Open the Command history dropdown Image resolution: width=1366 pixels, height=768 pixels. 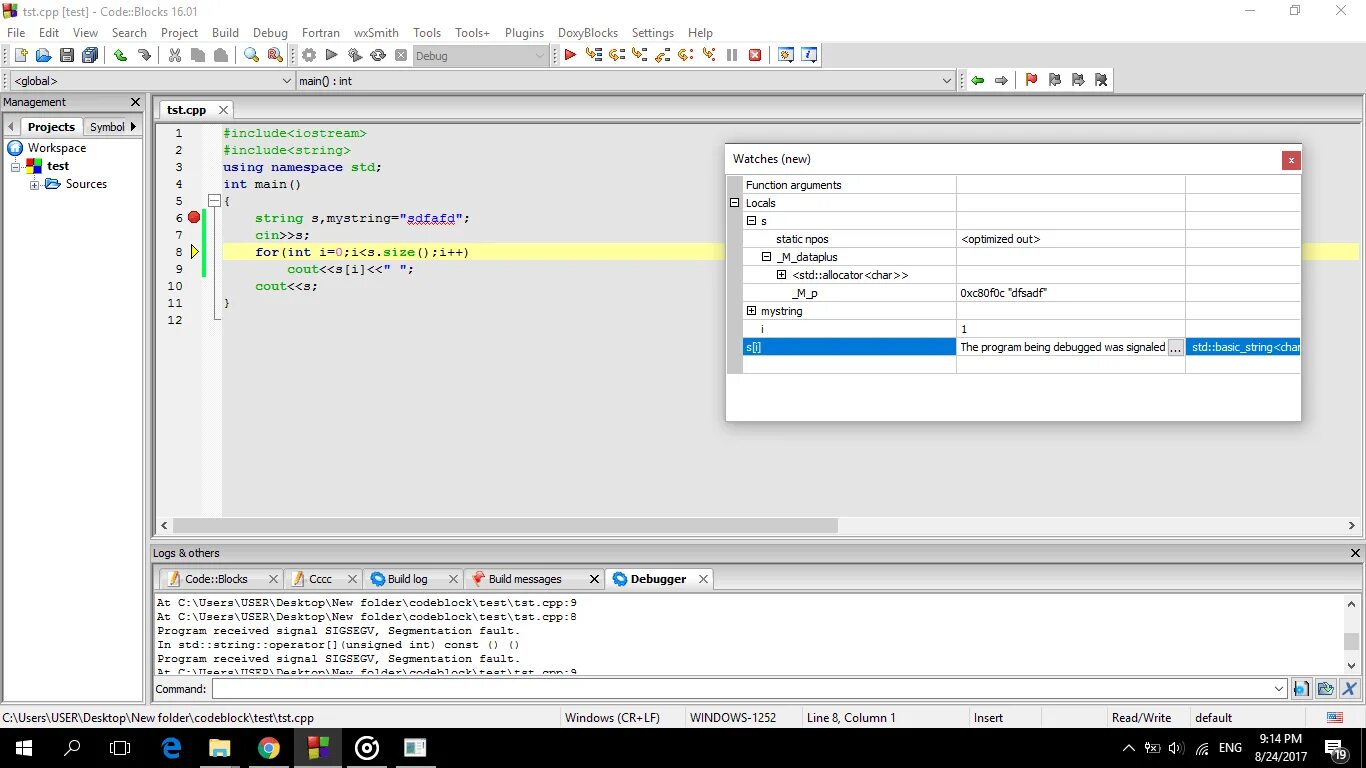click(x=1279, y=689)
